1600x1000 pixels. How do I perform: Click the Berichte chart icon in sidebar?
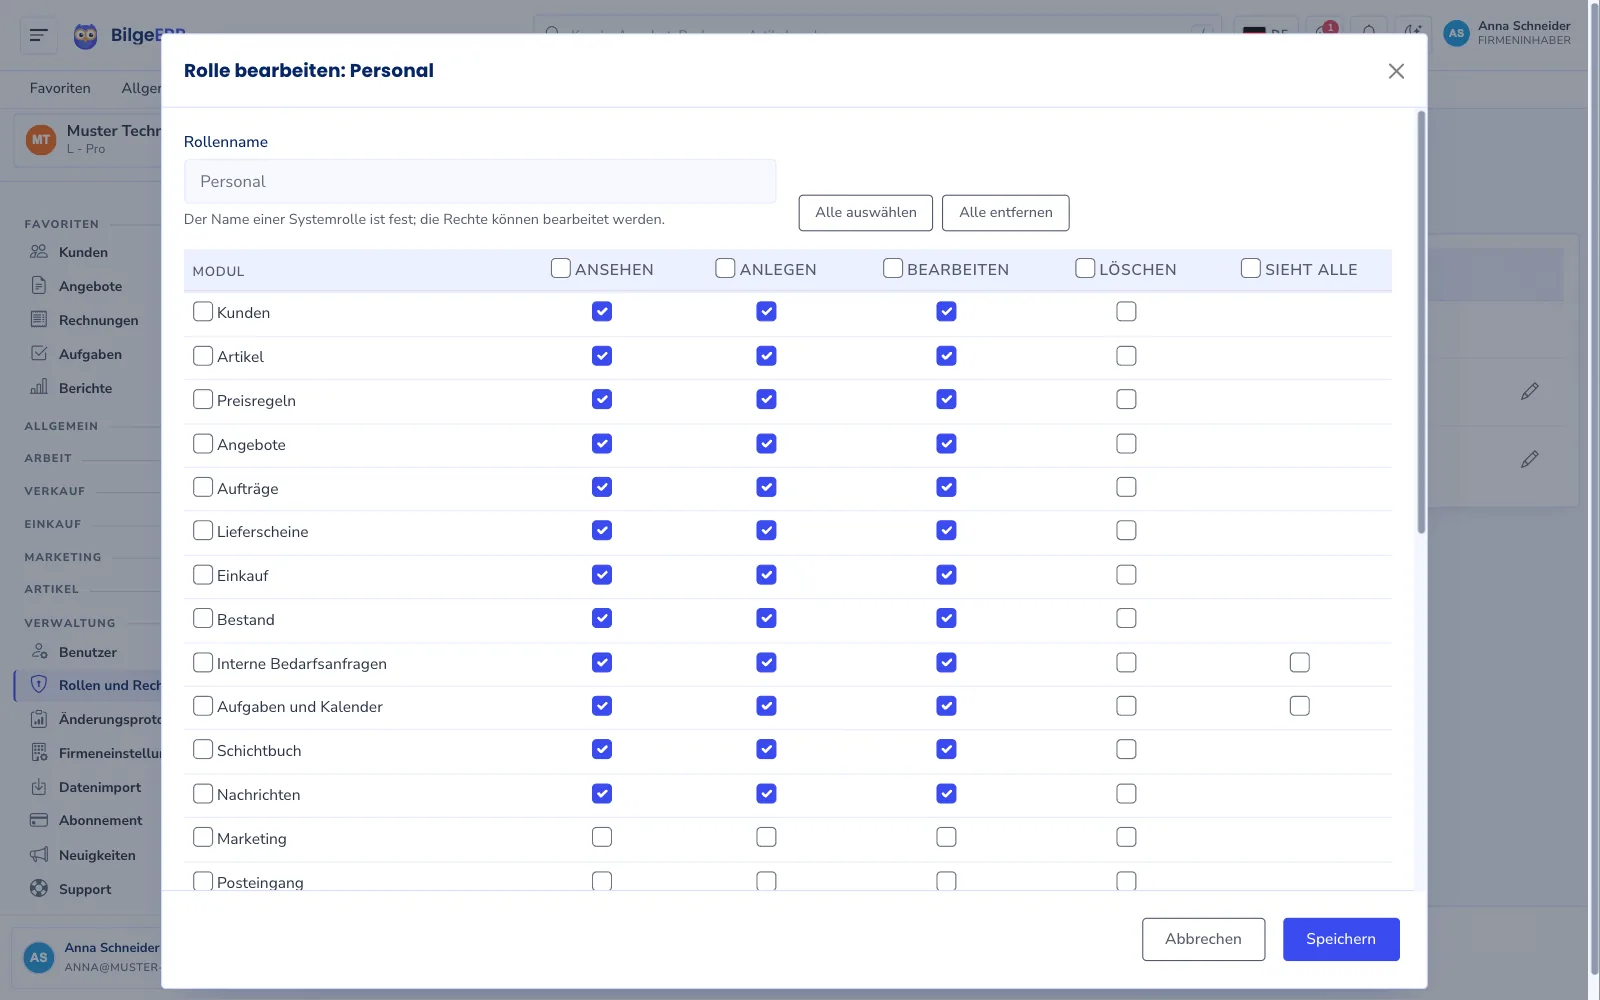point(39,388)
